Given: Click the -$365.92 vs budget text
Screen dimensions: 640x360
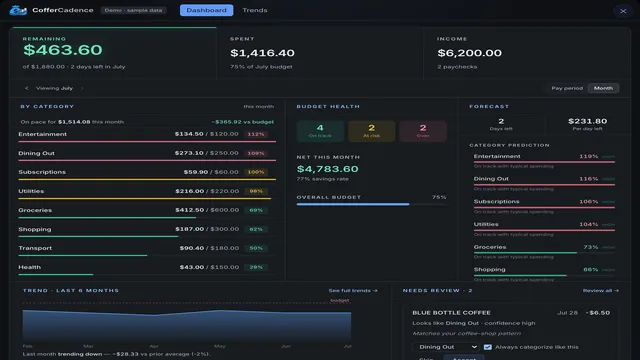Looking at the screenshot, I should (x=242, y=122).
